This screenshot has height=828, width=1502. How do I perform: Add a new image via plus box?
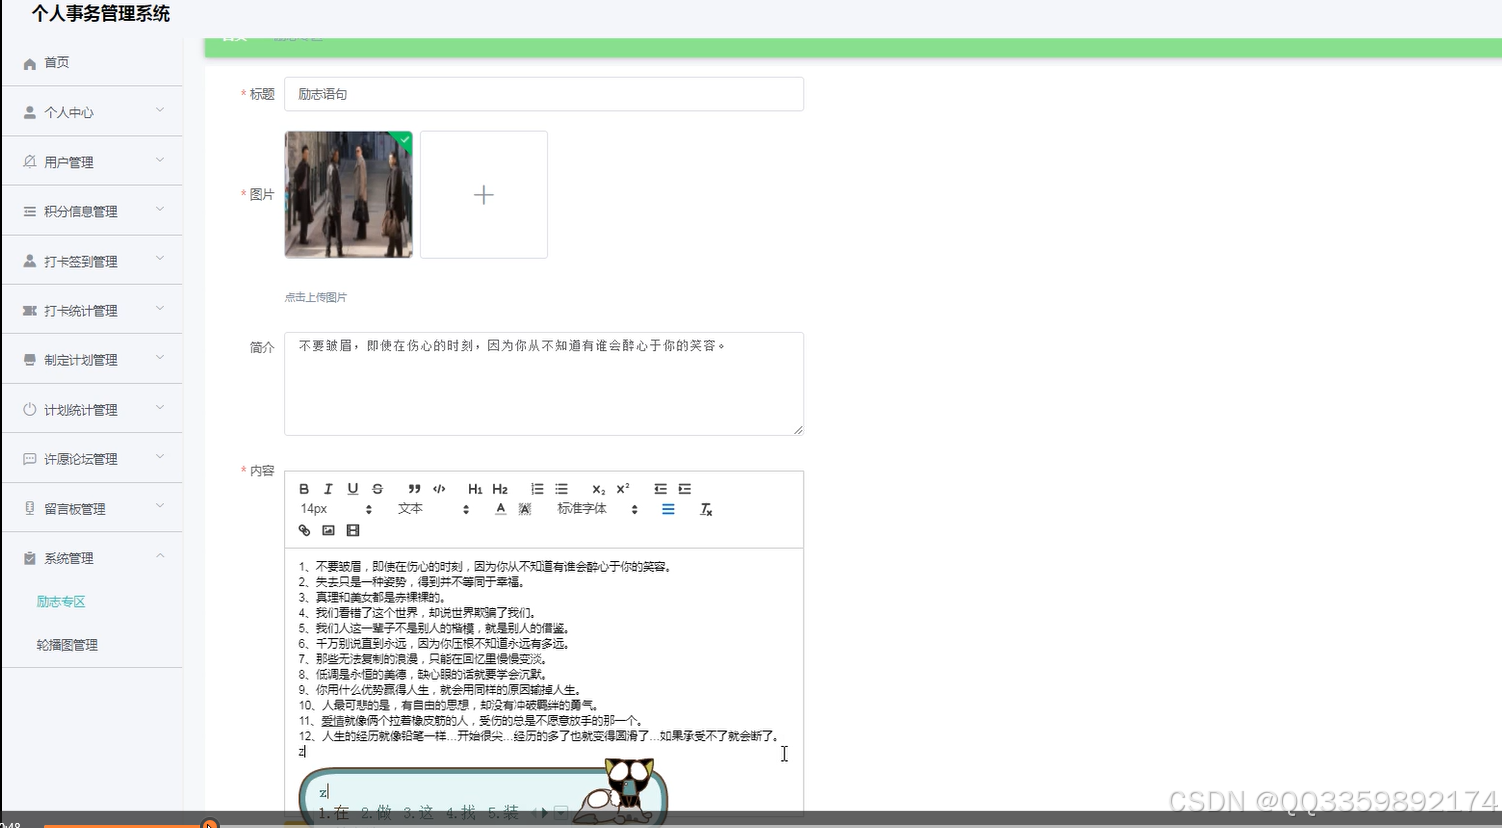click(484, 194)
